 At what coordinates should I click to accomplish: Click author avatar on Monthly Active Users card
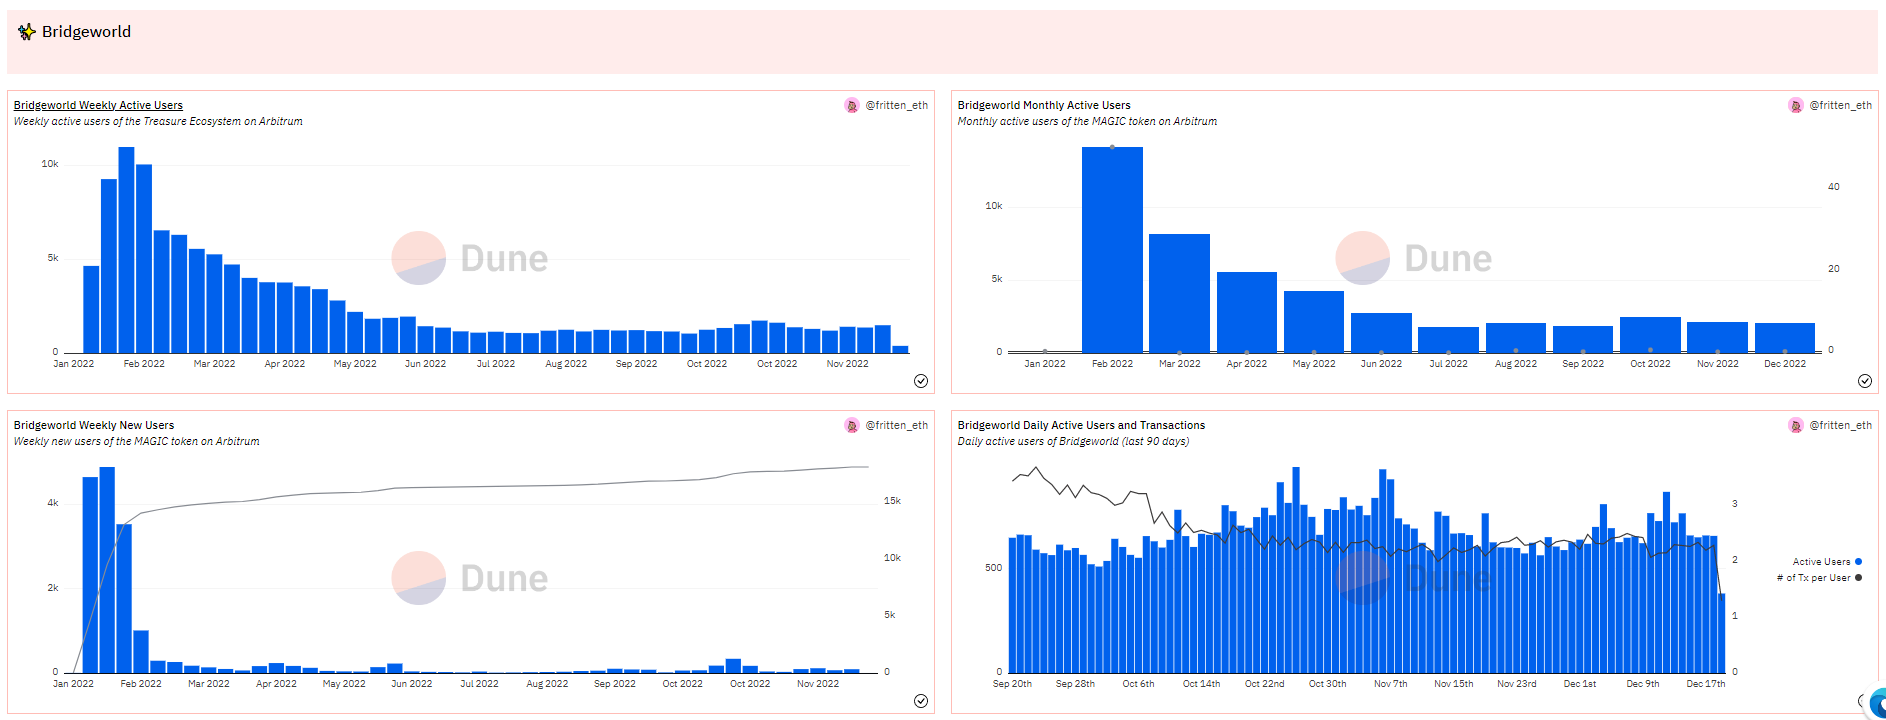pos(1796,105)
